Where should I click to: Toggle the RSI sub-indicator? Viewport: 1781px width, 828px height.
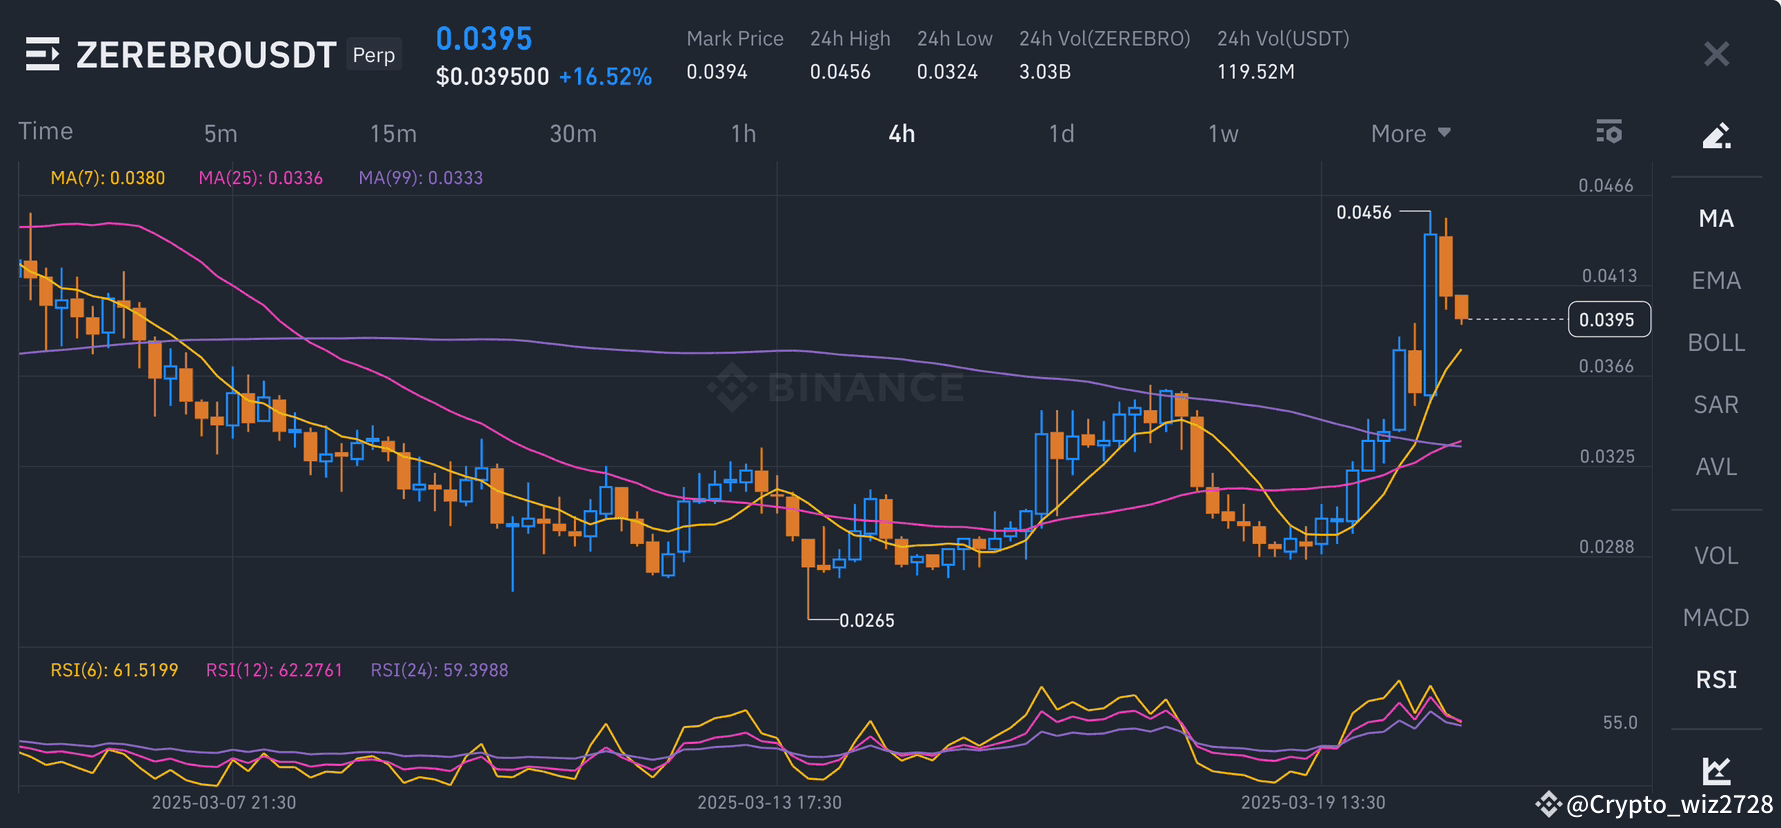click(1716, 680)
